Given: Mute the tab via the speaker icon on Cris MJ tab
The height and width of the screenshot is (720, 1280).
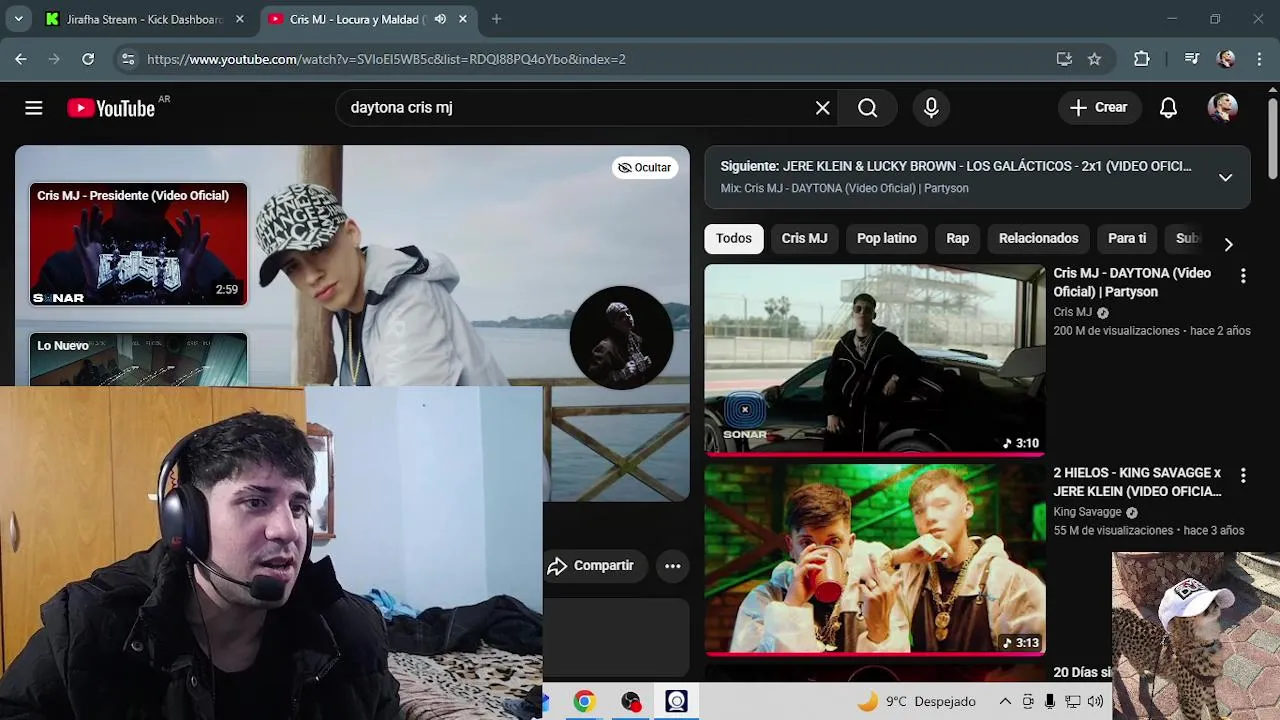Looking at the screenshot, I should pos(440,19).
